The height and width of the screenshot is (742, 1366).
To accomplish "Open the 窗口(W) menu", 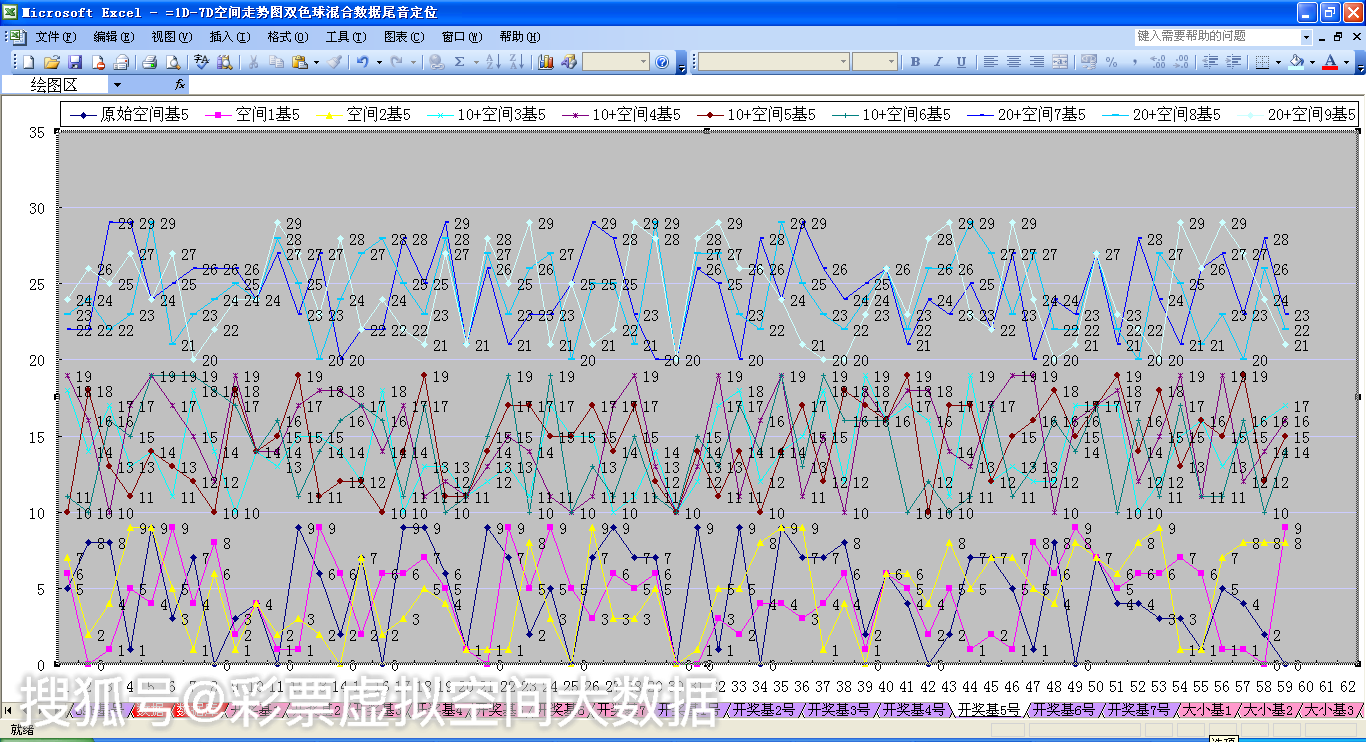I will point(462,37).
